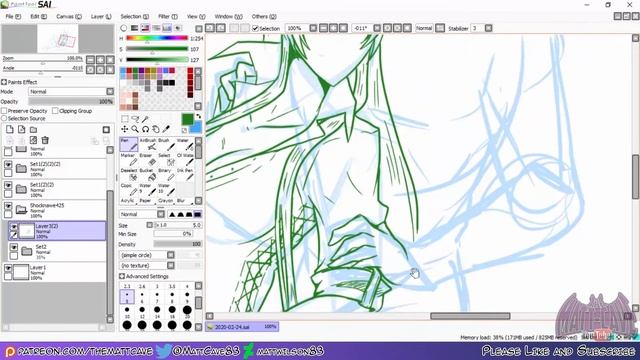Select the Binary pen tool
This screenshot has height=360, width=640.
(167, 175)
